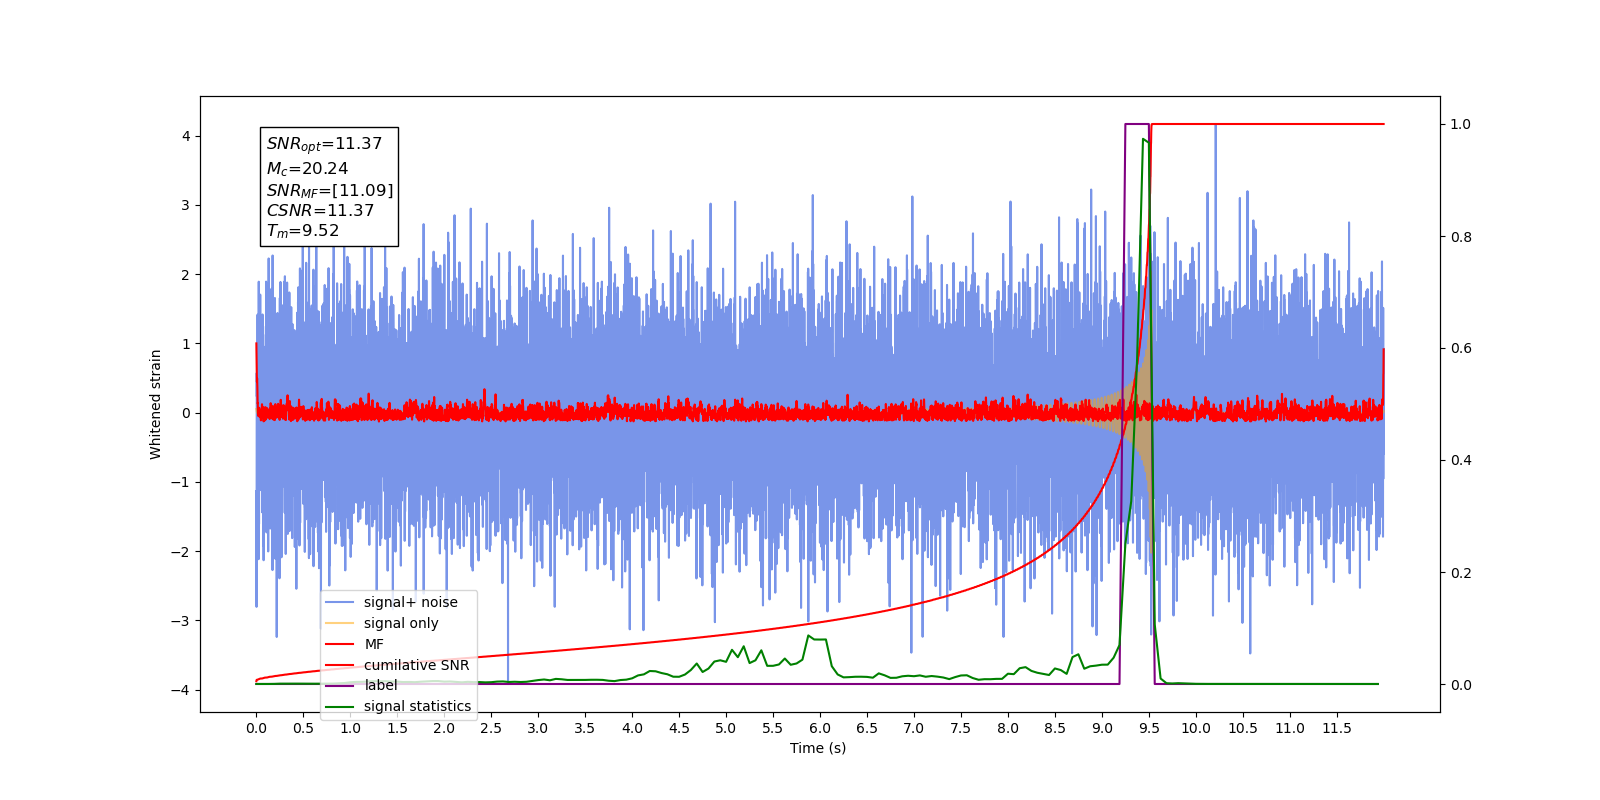Click the 11.5 tick on time axis
Image resolution: width=1600 pixels, height=800 pixels.
[1337, 728]
